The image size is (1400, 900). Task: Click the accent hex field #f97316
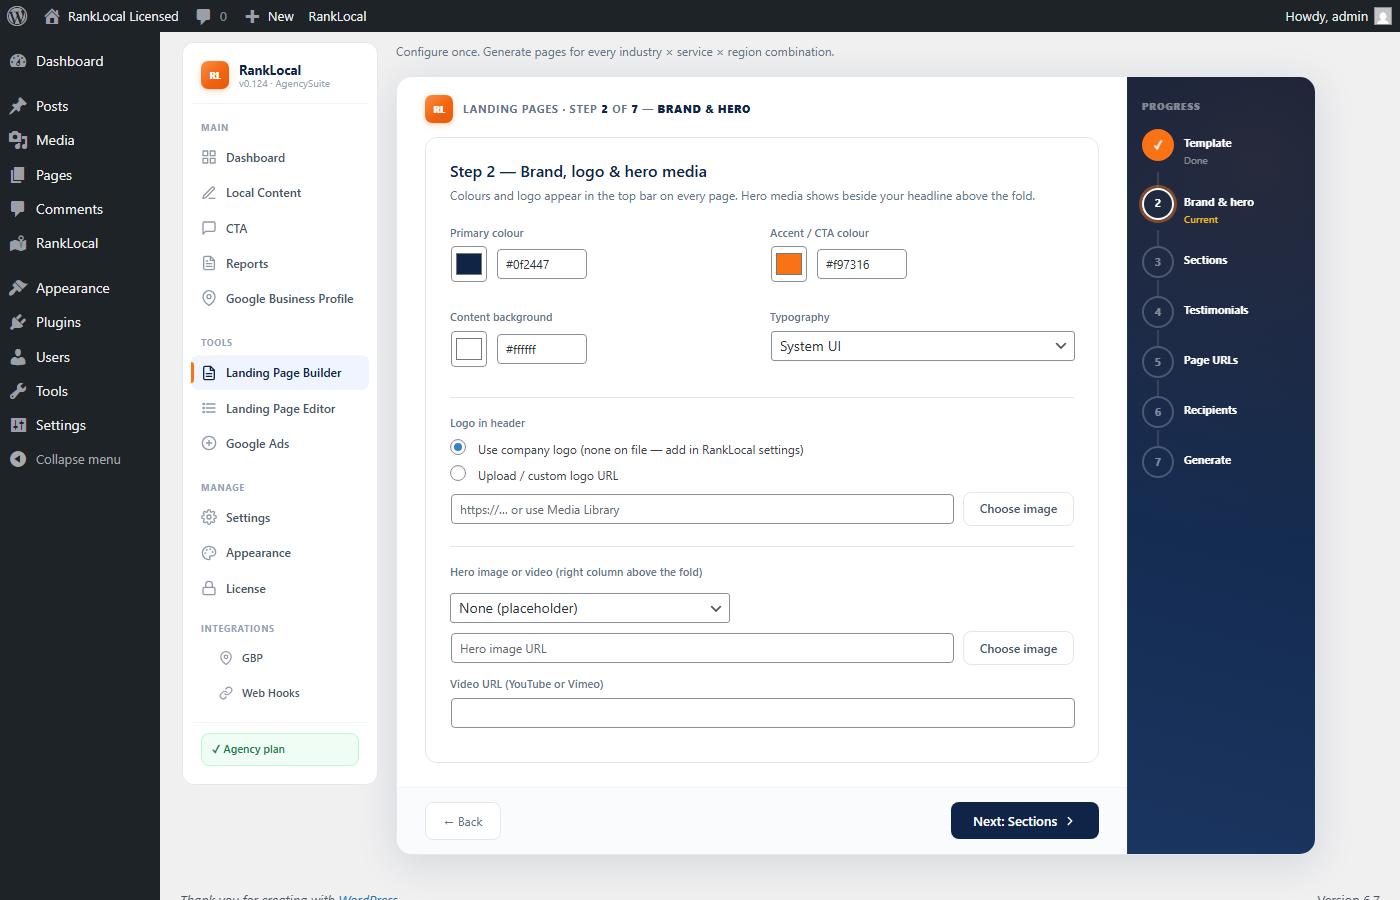coord(862,264)
